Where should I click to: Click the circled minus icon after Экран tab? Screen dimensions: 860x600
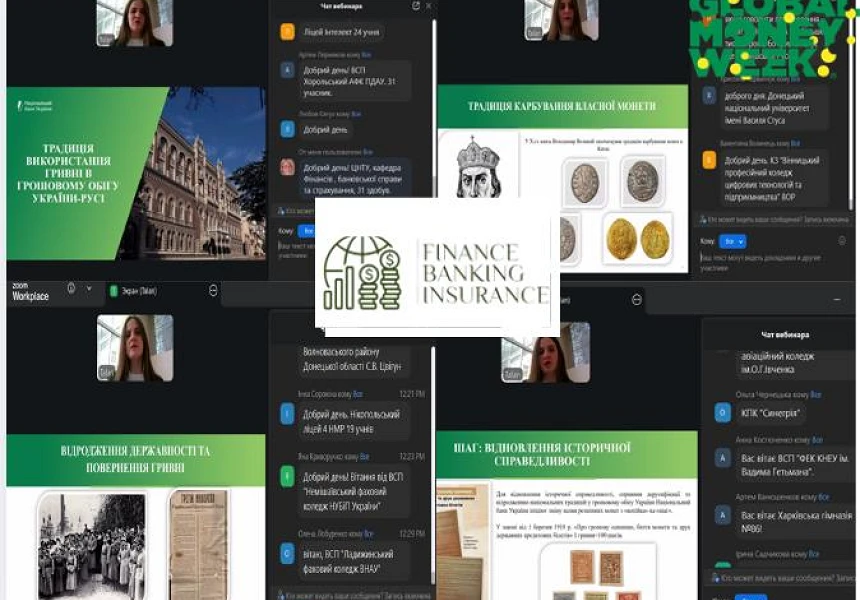[x=213, y=290]
